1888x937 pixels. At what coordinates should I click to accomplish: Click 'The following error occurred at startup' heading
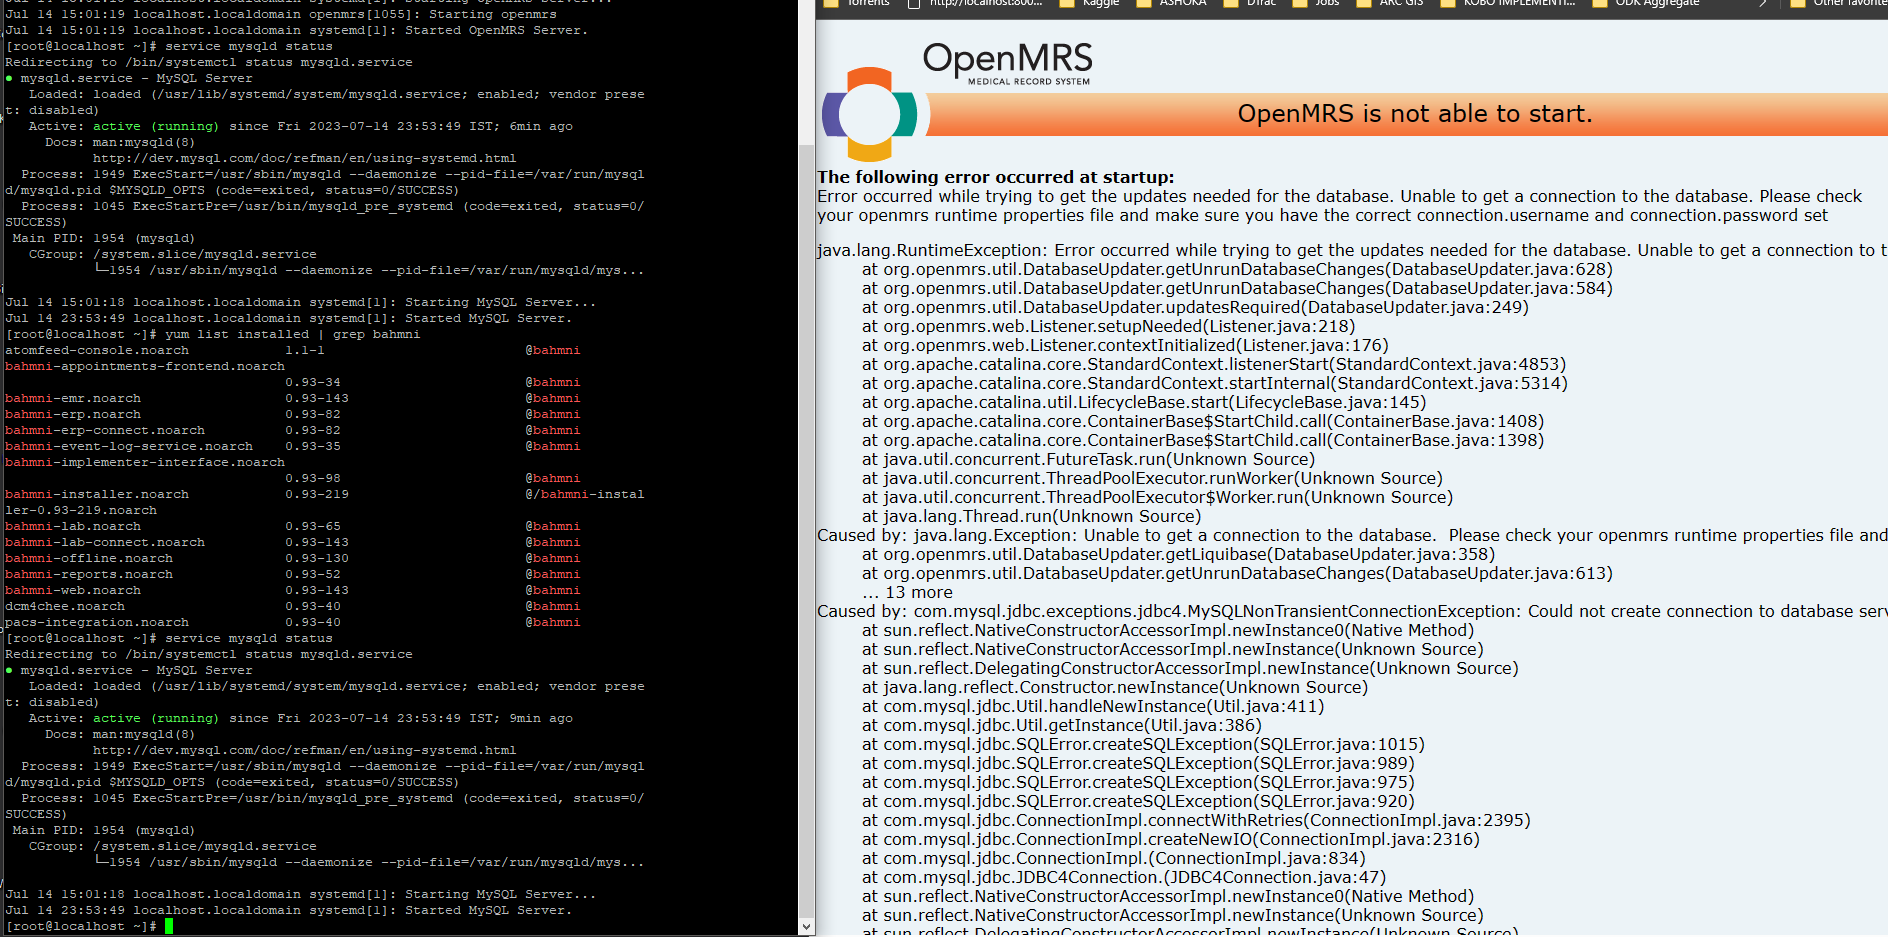[996, 177]
